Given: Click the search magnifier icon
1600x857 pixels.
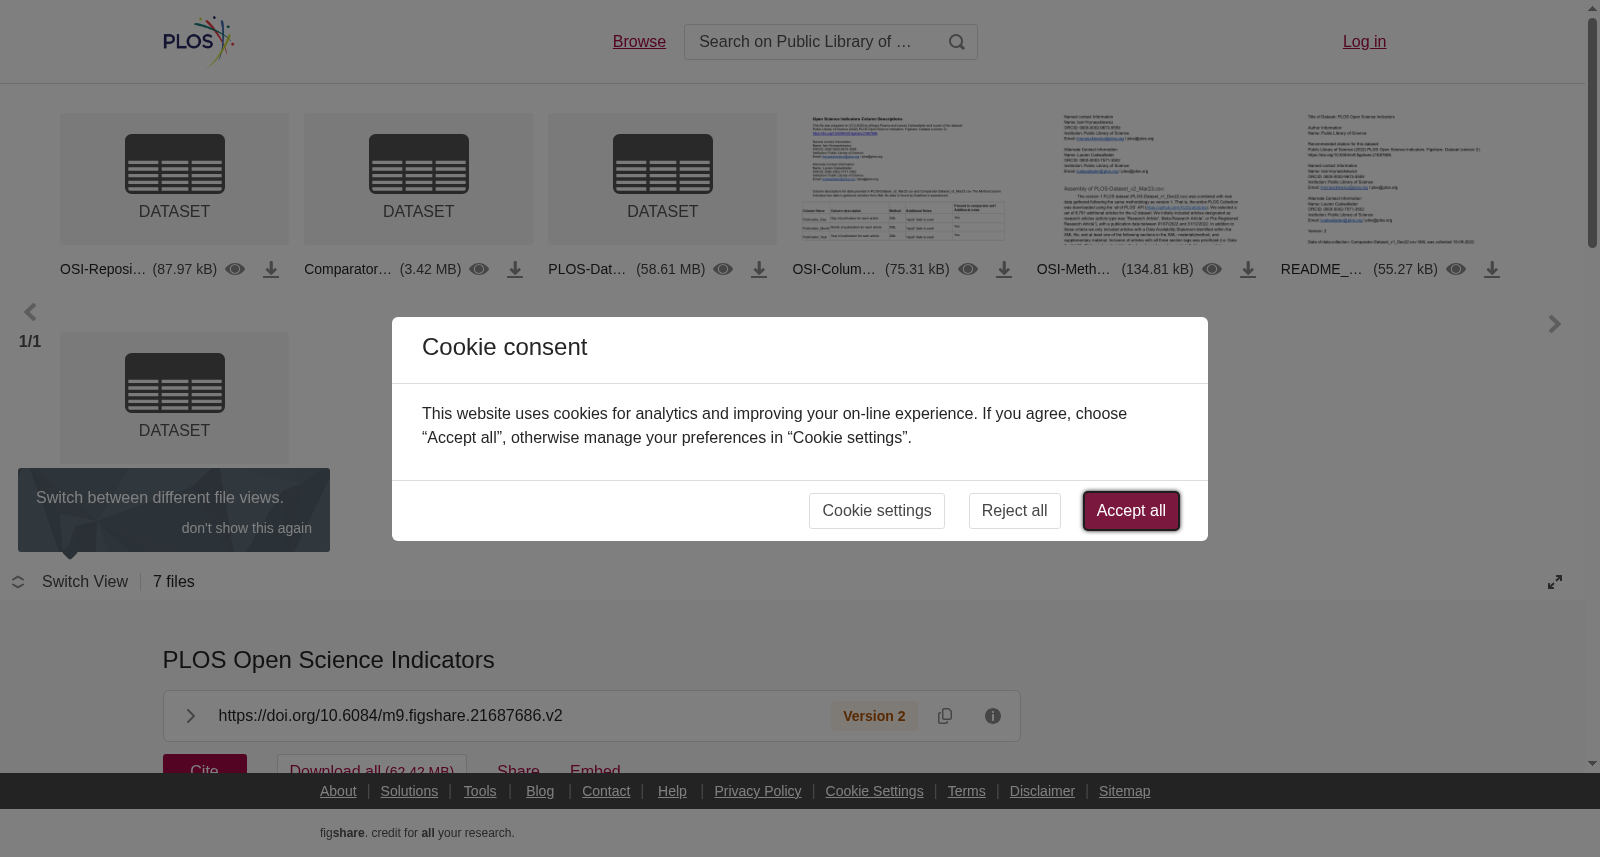Looking at the screenshot, I should click(957, 42).
